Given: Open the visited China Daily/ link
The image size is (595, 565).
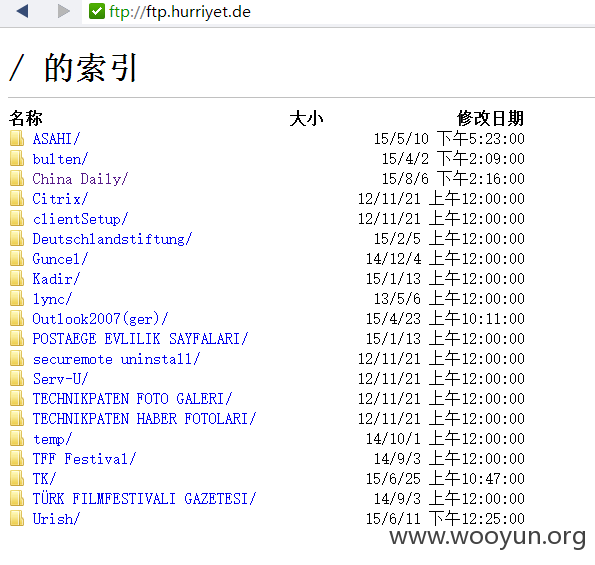Looking at the screenshot, I should pyautogui.click(x=80, y=179).
